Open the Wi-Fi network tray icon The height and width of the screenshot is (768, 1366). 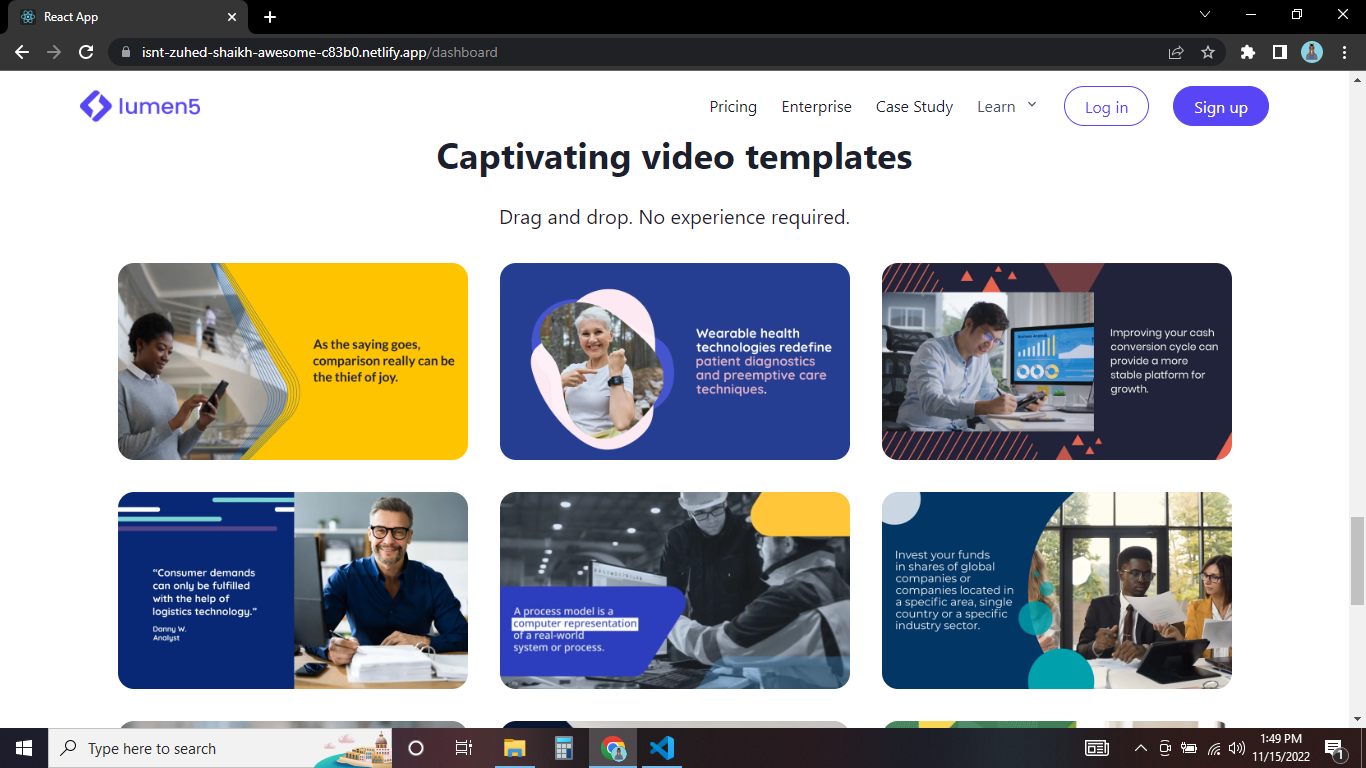click(1214, 748)
